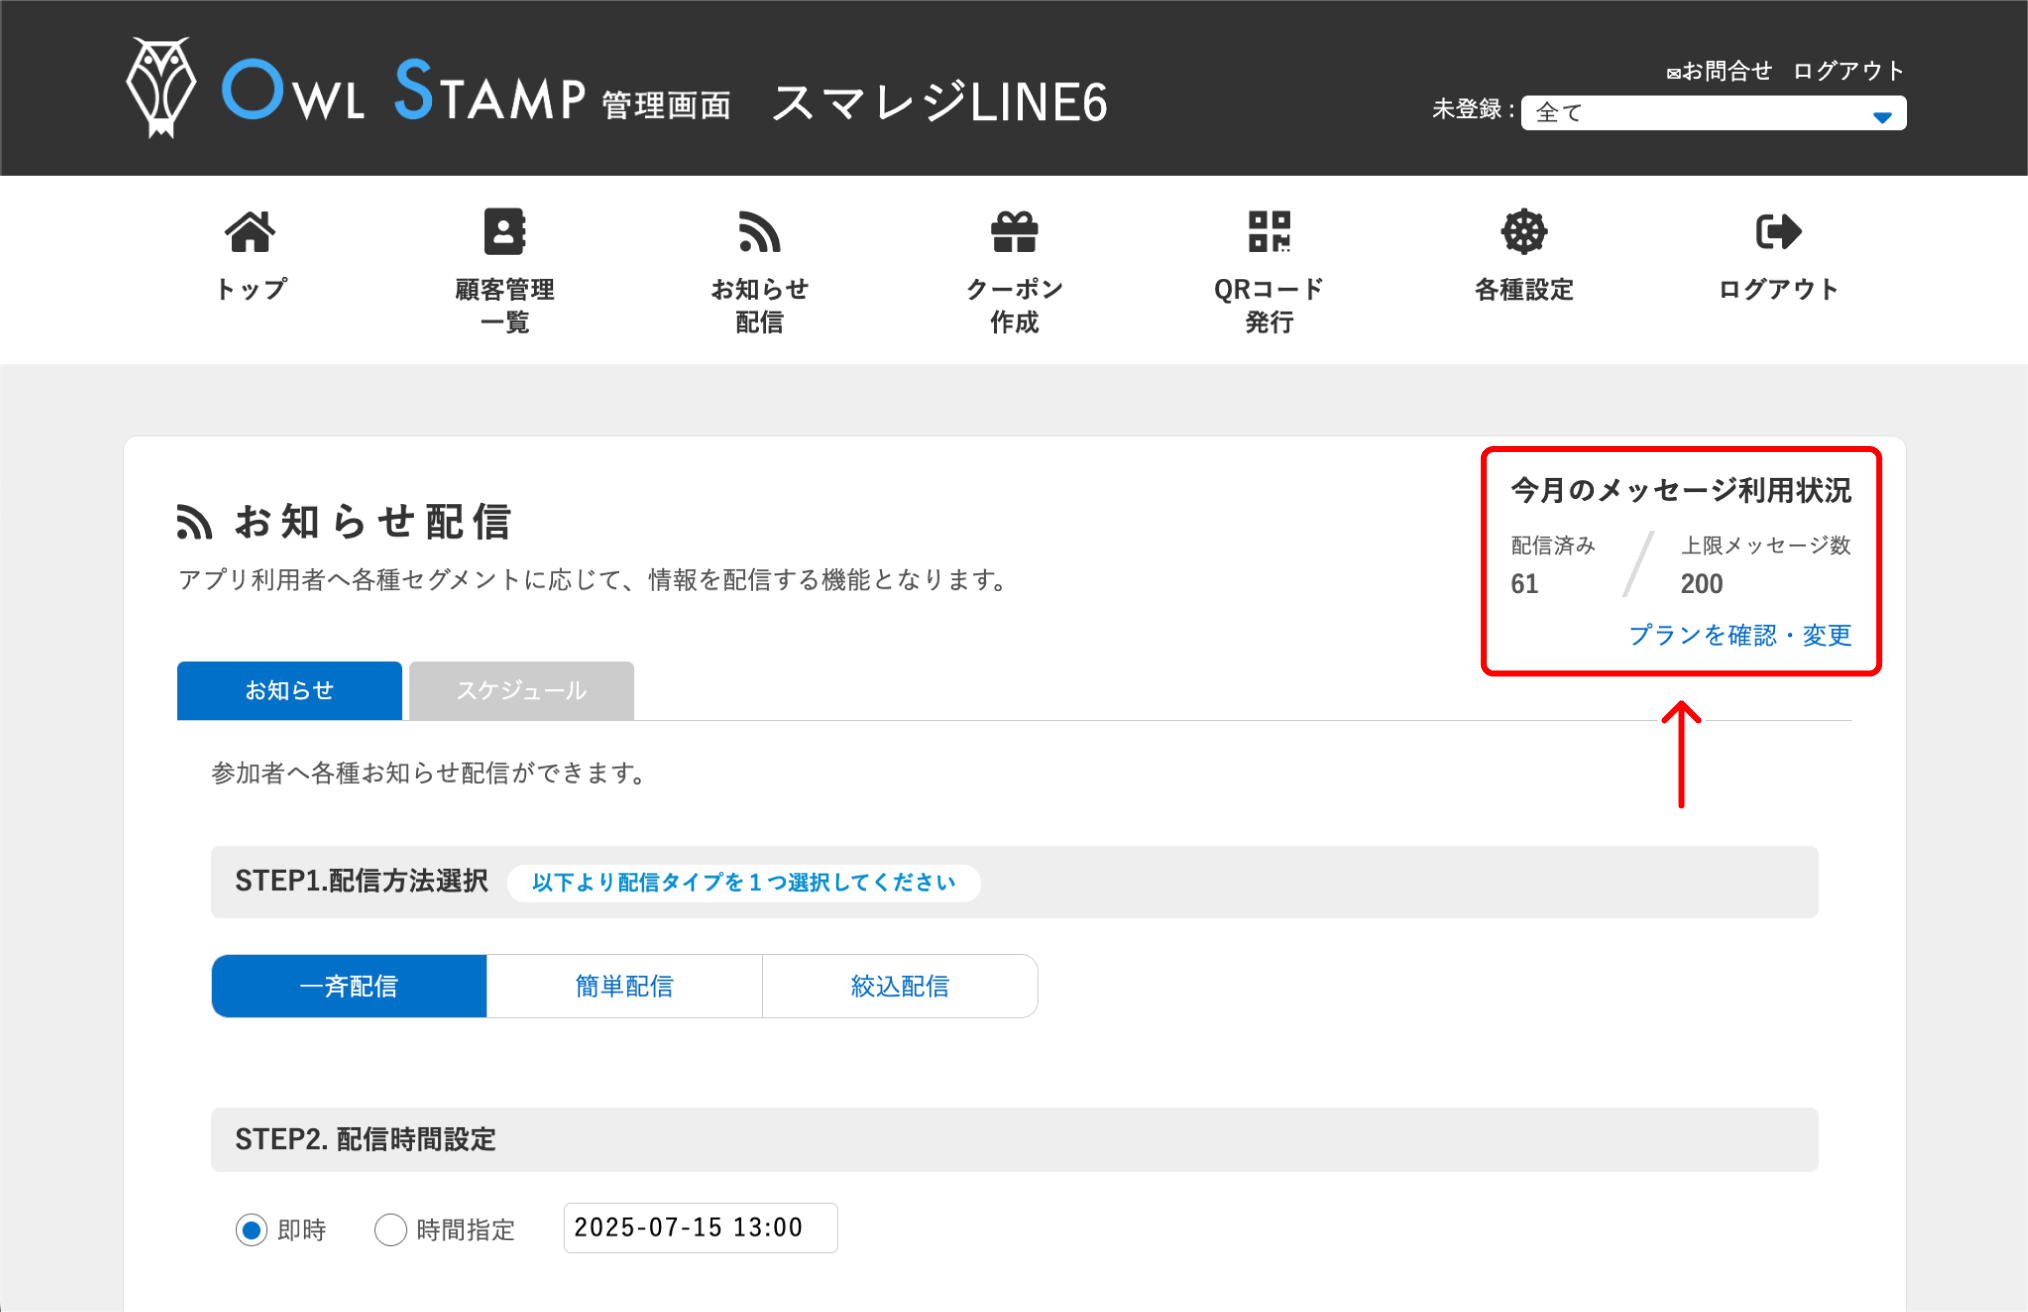Select 絞込配信 delivery type
2028x1312 pixels.
900,986
